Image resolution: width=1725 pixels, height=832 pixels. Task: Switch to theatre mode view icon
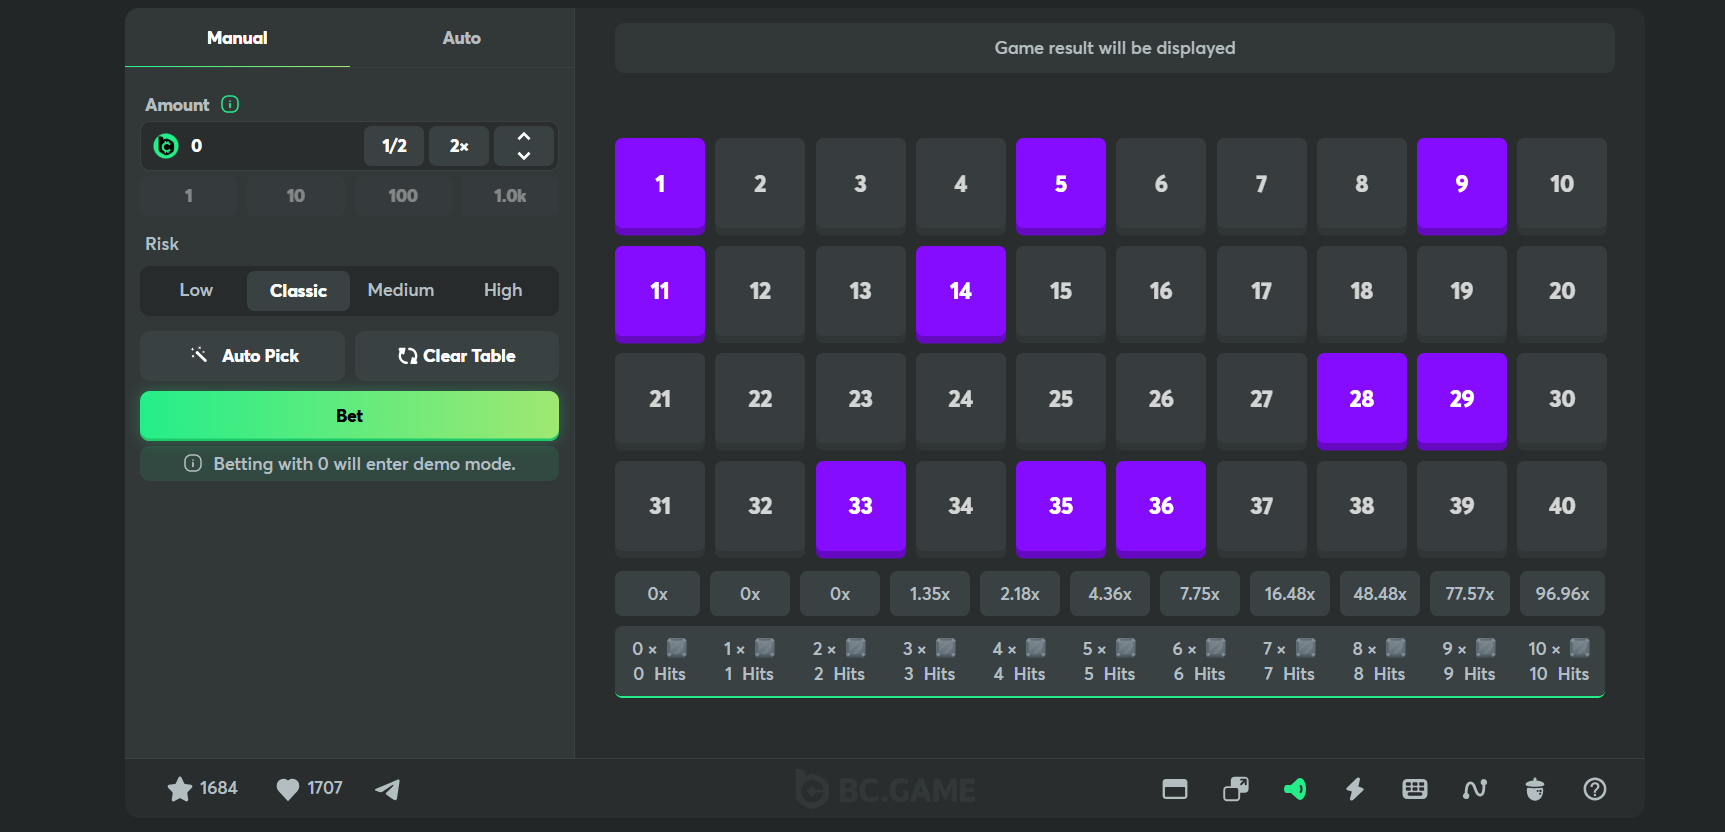click(1175, 789)
